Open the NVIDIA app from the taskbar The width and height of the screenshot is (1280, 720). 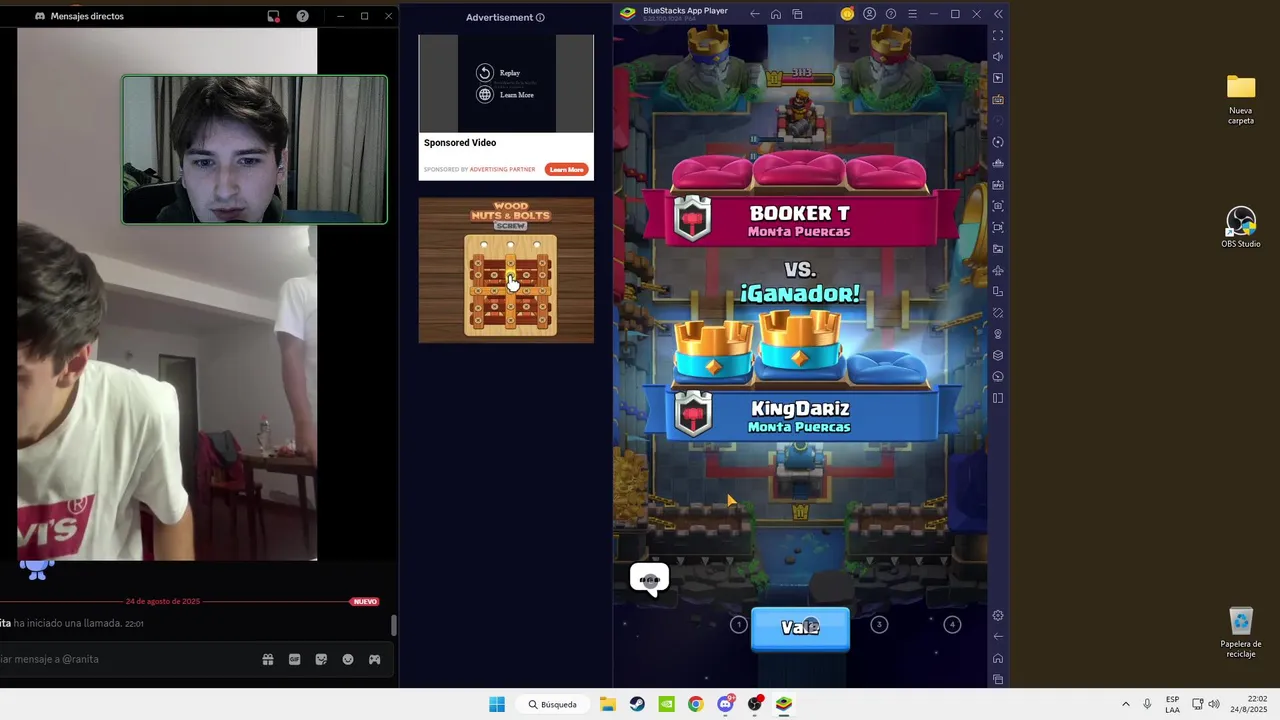[x=666, y=704]
